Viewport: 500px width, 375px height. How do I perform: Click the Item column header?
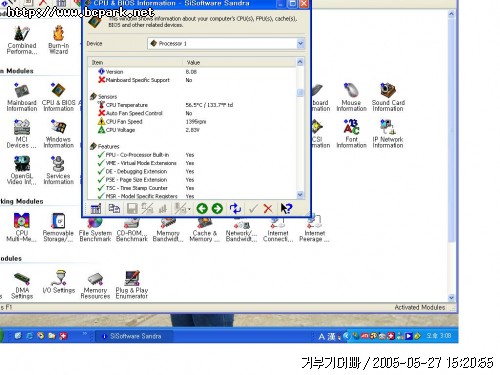click(x=136, y=62)
